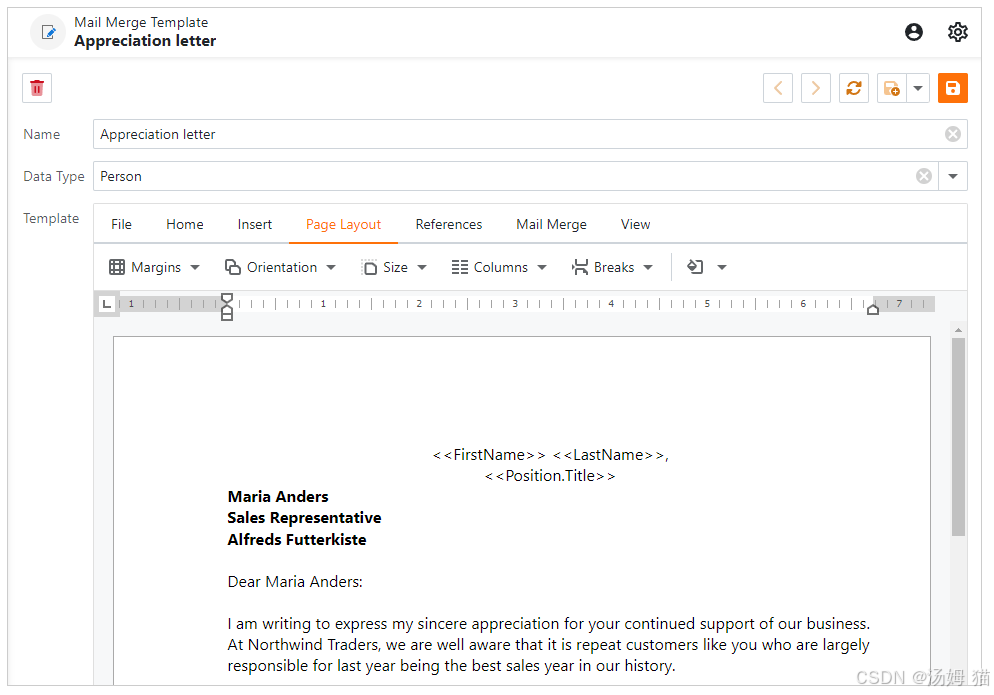
Task: Open the Breaks dropdown
Action: (612, 267)
